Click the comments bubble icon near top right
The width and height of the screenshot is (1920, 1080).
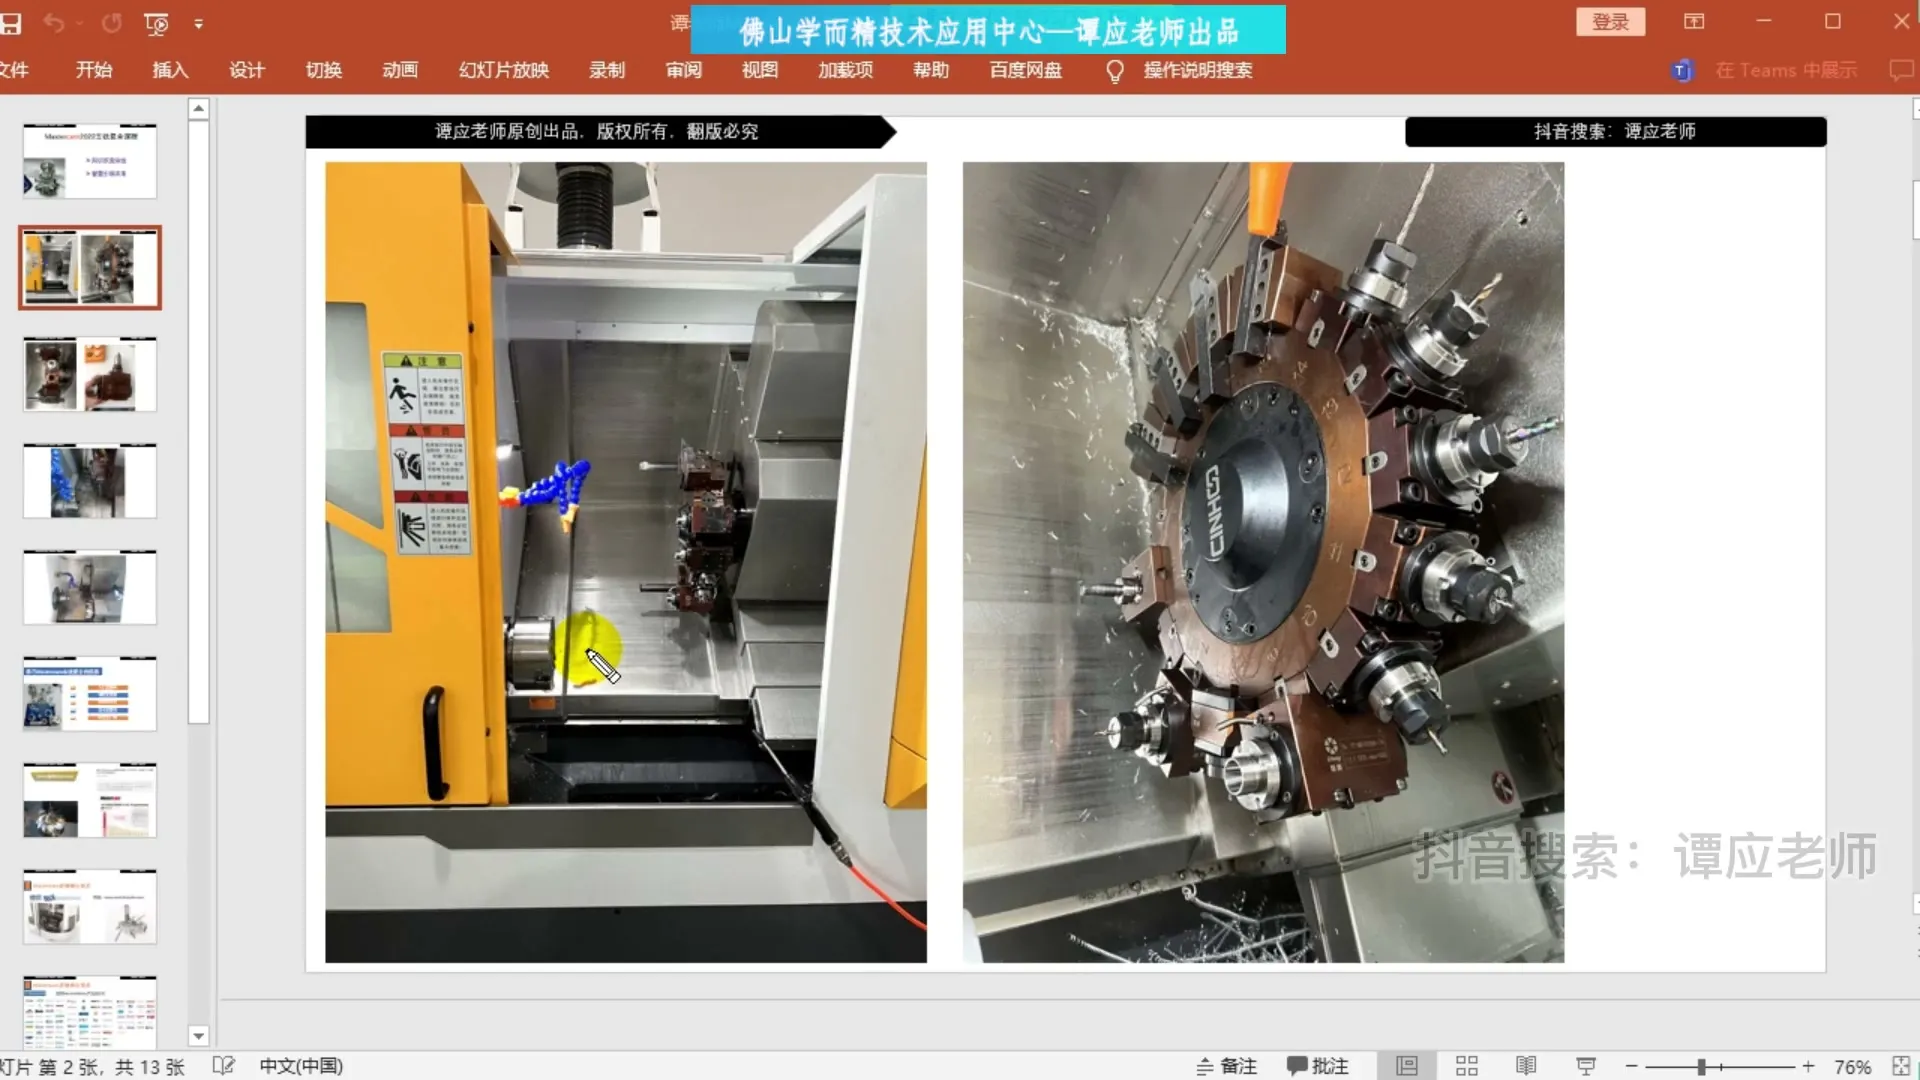(x=1903, y=70)
